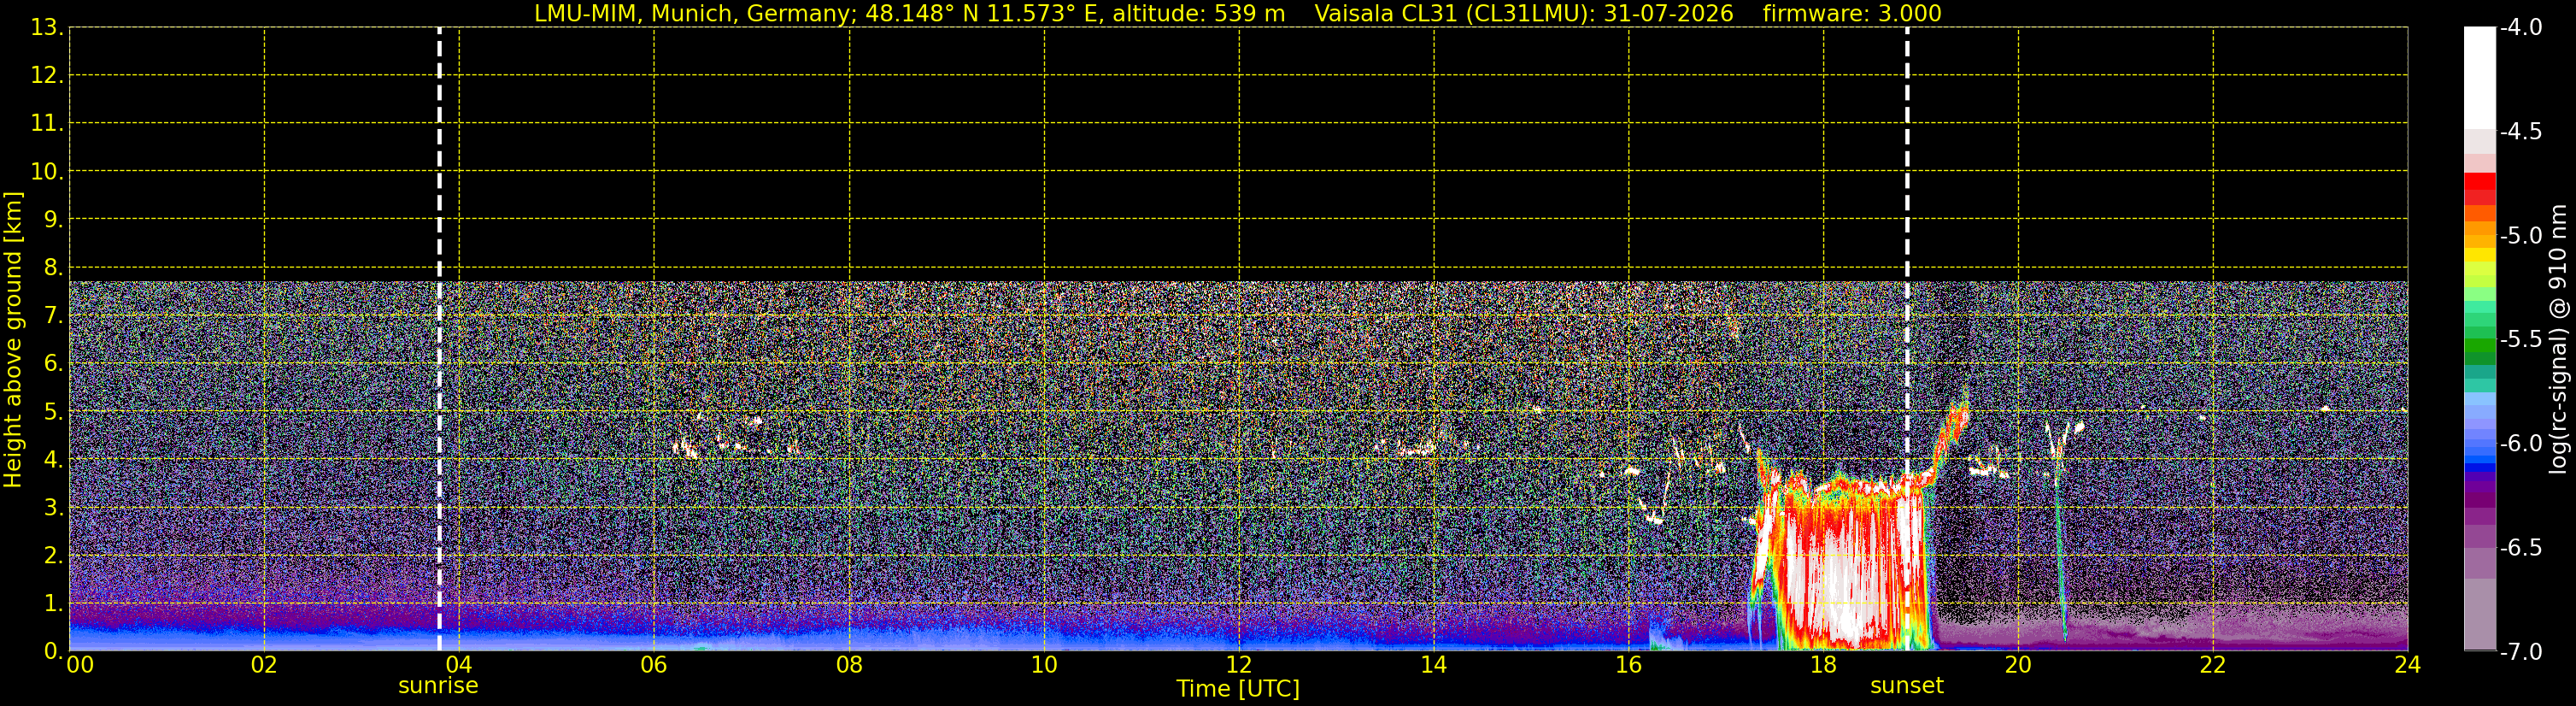The width and height of the screenshot is (2576, 706).
Task: Click the 12 hour tick label
Action: pyautogui.click(x=1238, y=665)
